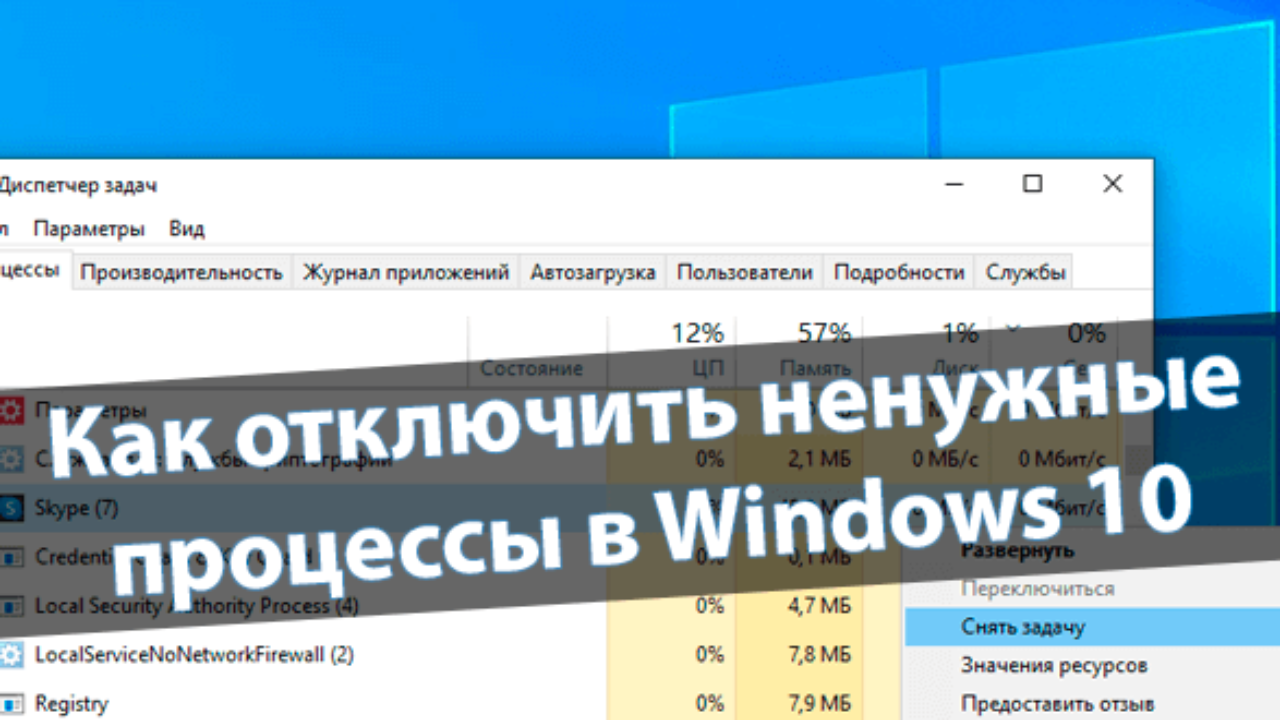Open the Параметры menu
1280x720 pixels.
click(89, 228)
